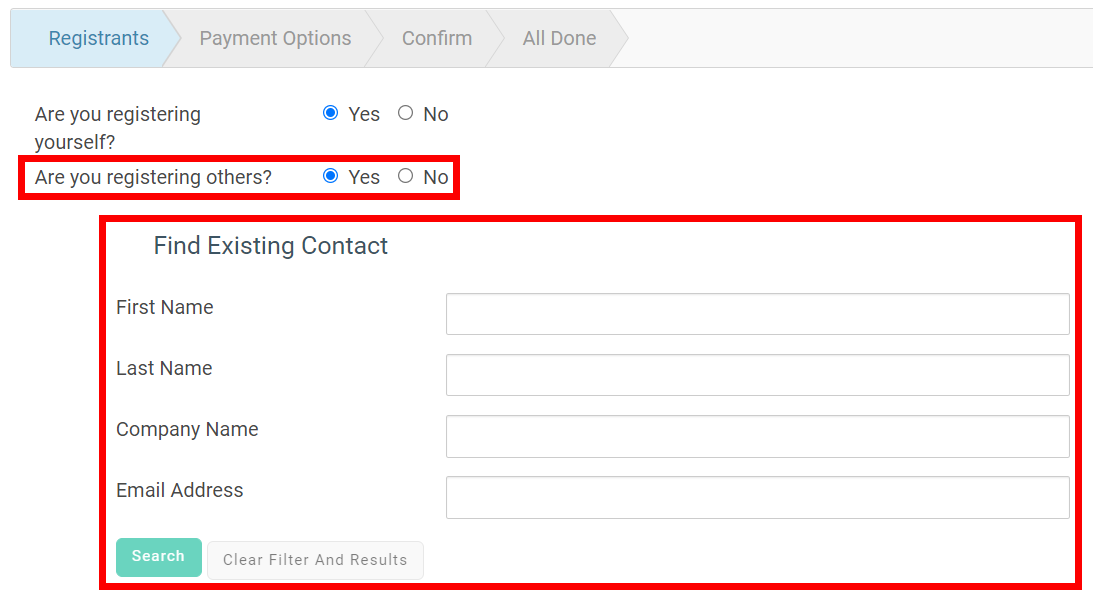Click the Email Address input field
This screenshot has height=594, width=1093.
(757, 497)
